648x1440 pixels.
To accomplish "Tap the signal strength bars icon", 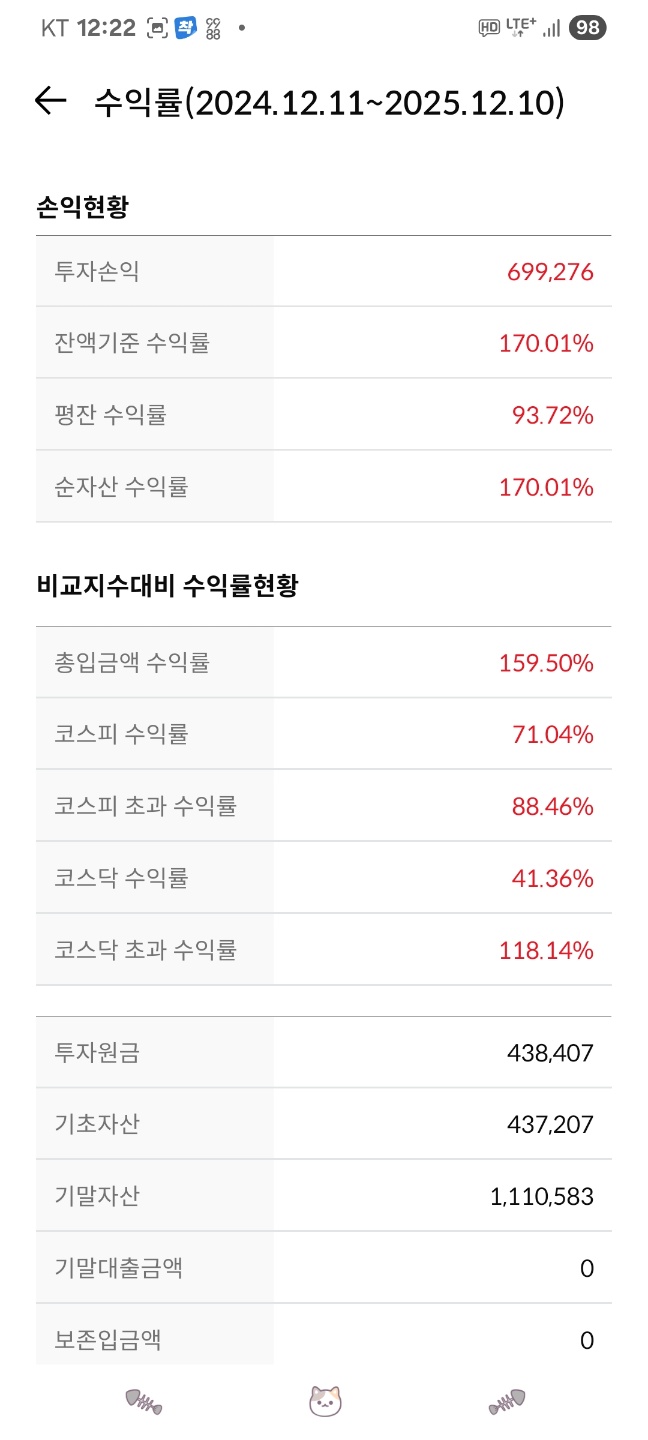I will [x=551, y=28].
